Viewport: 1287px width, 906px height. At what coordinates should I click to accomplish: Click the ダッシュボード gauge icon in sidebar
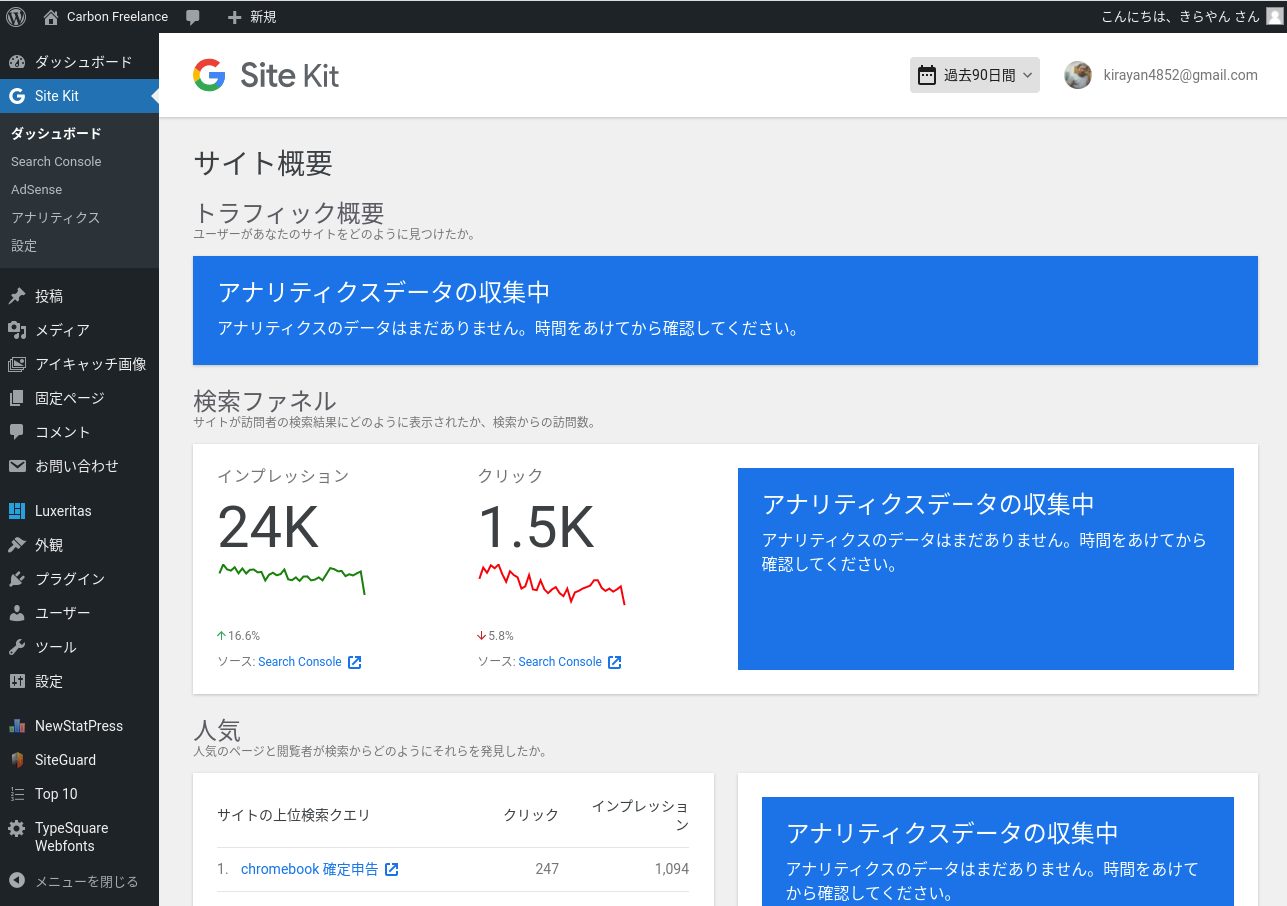click(x=16, y=62)
